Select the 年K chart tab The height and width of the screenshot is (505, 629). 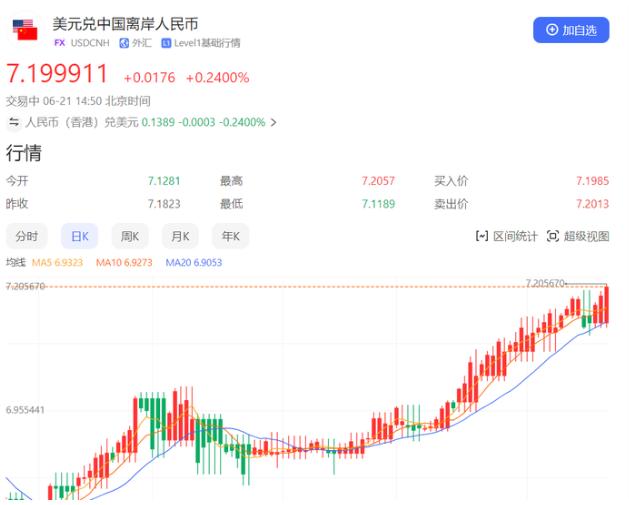[x=231, y=236]
